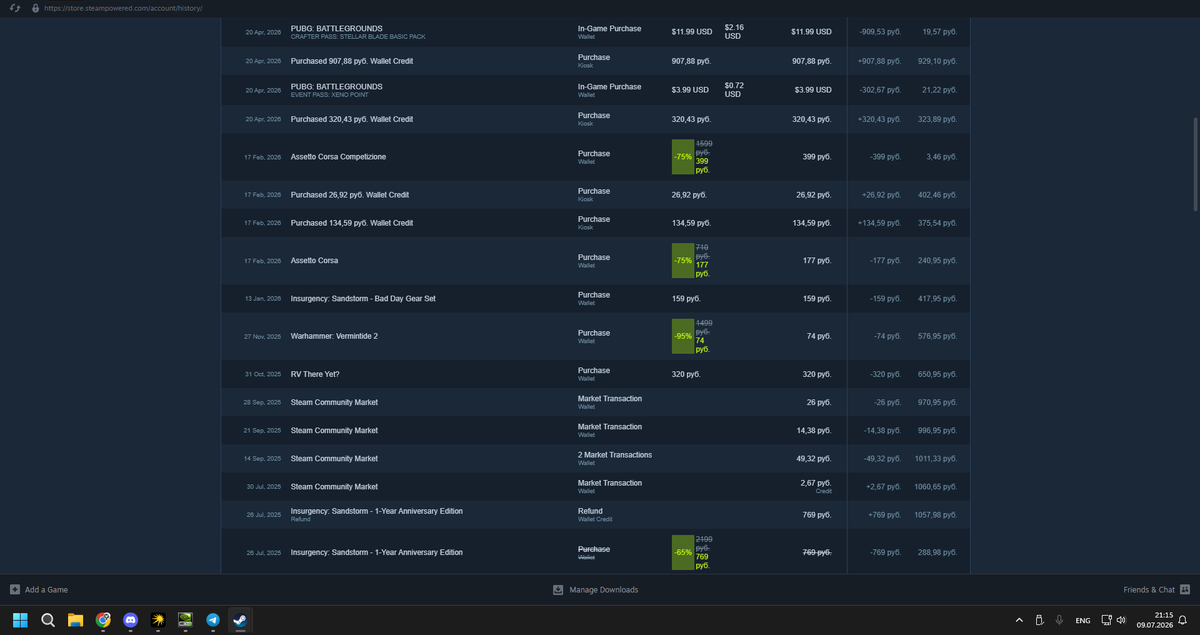Screen dimensions: 1200x635
Task: Open the Assetto Corsa 177 руб. purchase
Action: click(x=596, y=261)
